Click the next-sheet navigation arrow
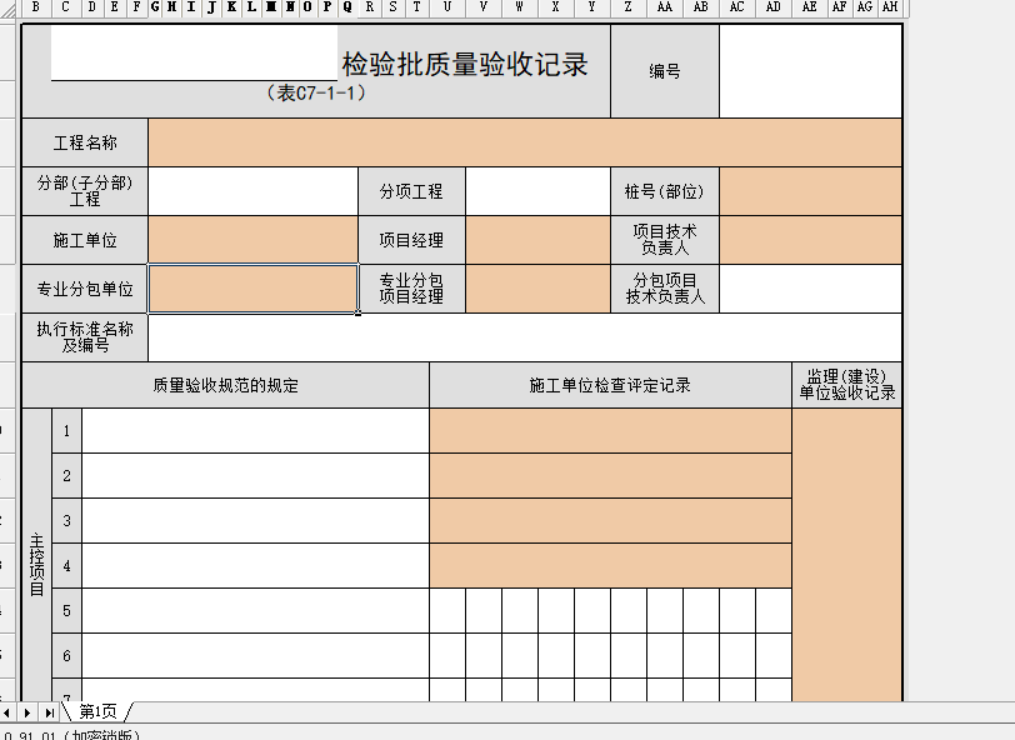1015x740 pixels. tap(27, 713)
